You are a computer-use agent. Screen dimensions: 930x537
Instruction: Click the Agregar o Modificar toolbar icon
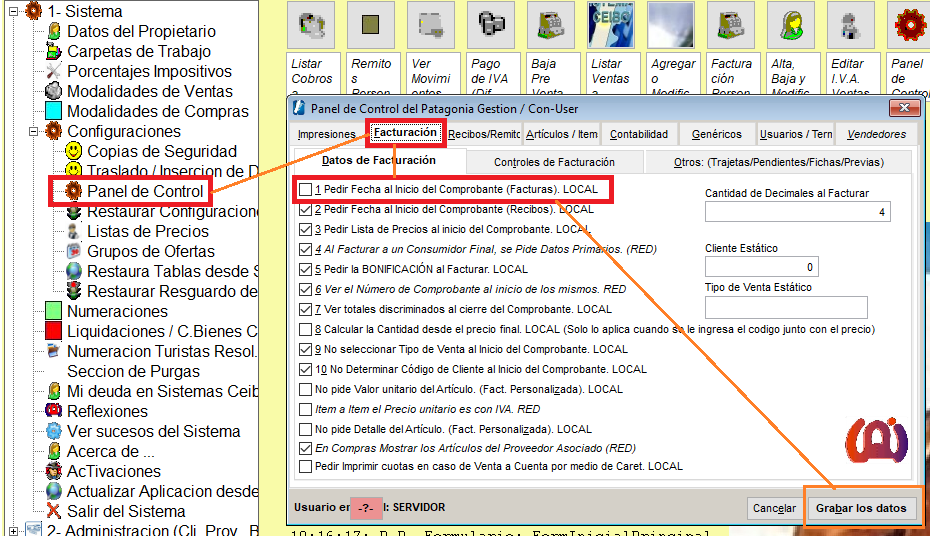point(671,25)
